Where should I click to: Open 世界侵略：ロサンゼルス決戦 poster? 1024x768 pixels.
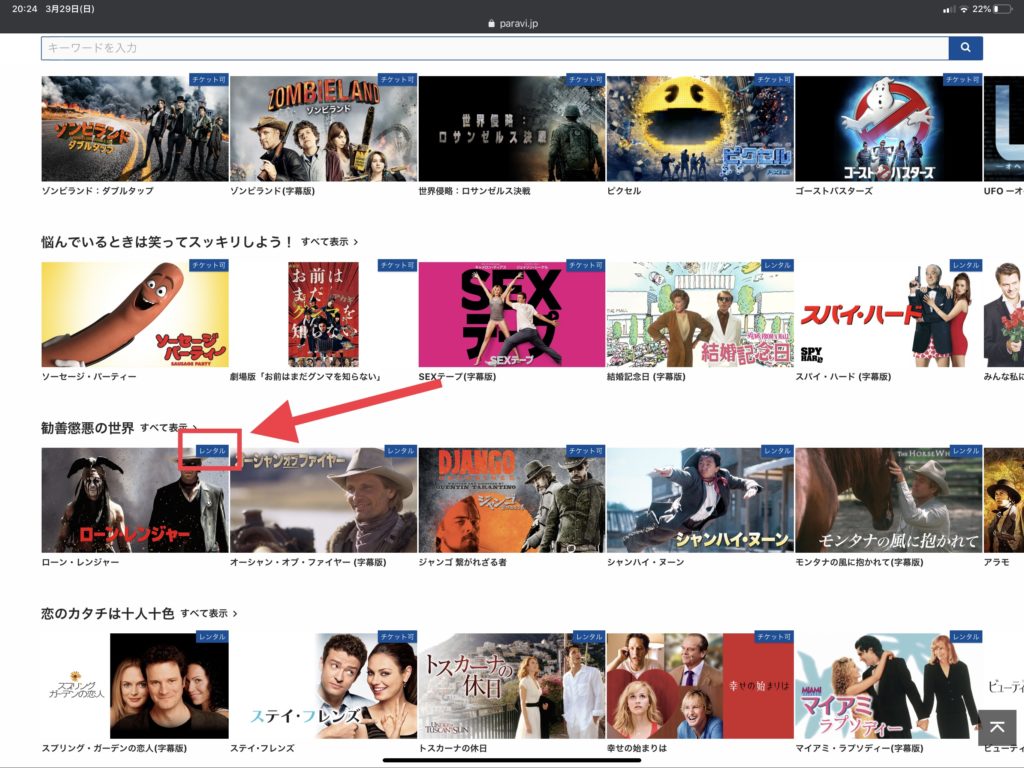(512, 129)
